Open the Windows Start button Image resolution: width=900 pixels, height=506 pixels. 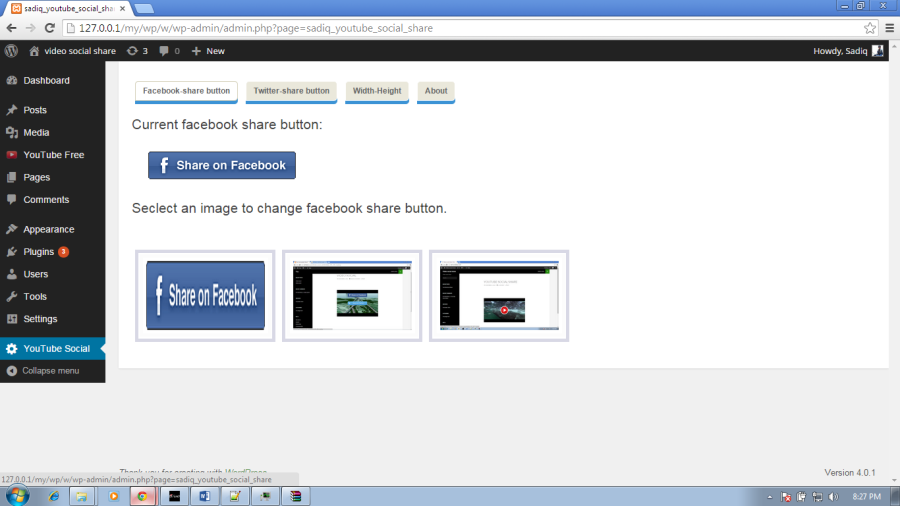pyautogui.click(x=17, y=496)
